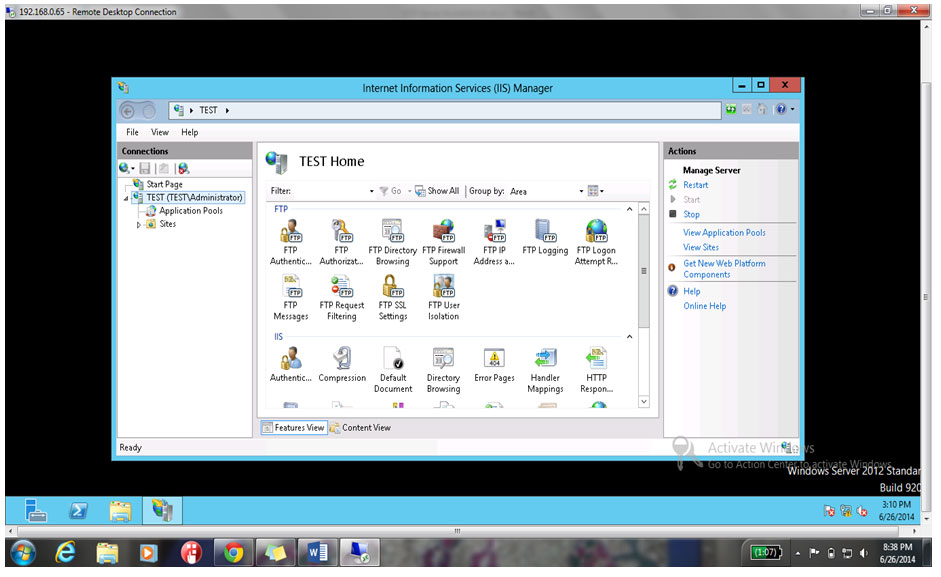941x577 pixels.
Task: Switch to the Features View tab
Action: point(294,427)
